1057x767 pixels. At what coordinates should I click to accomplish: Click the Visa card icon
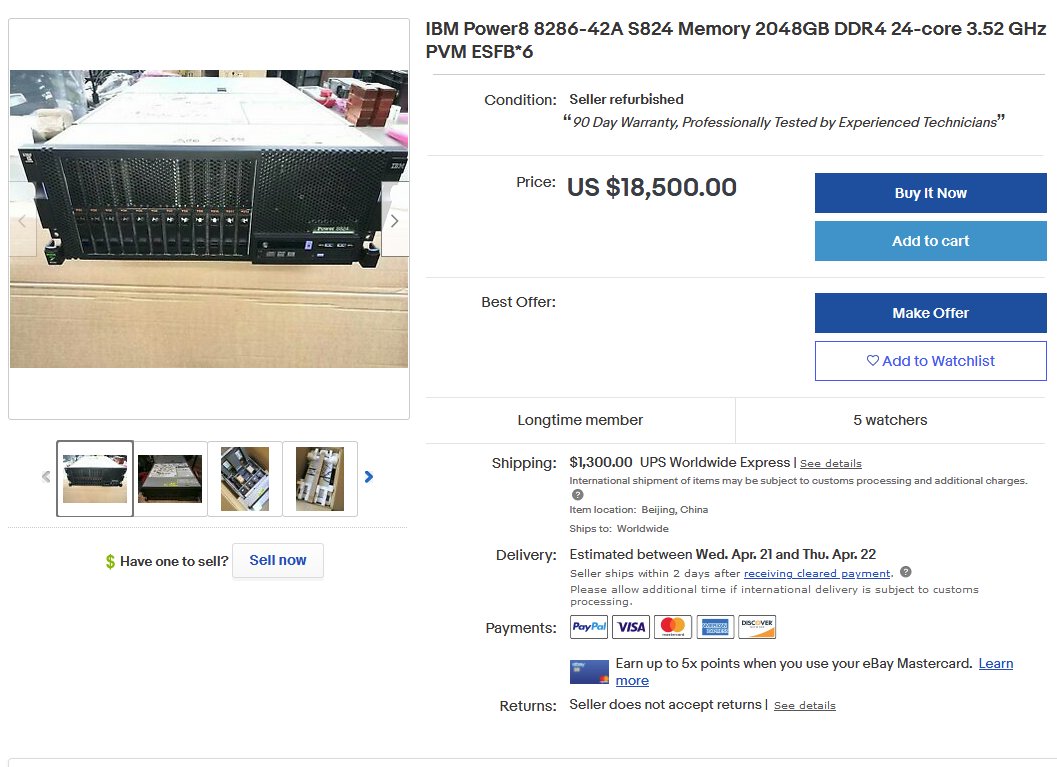click(631, 627)
